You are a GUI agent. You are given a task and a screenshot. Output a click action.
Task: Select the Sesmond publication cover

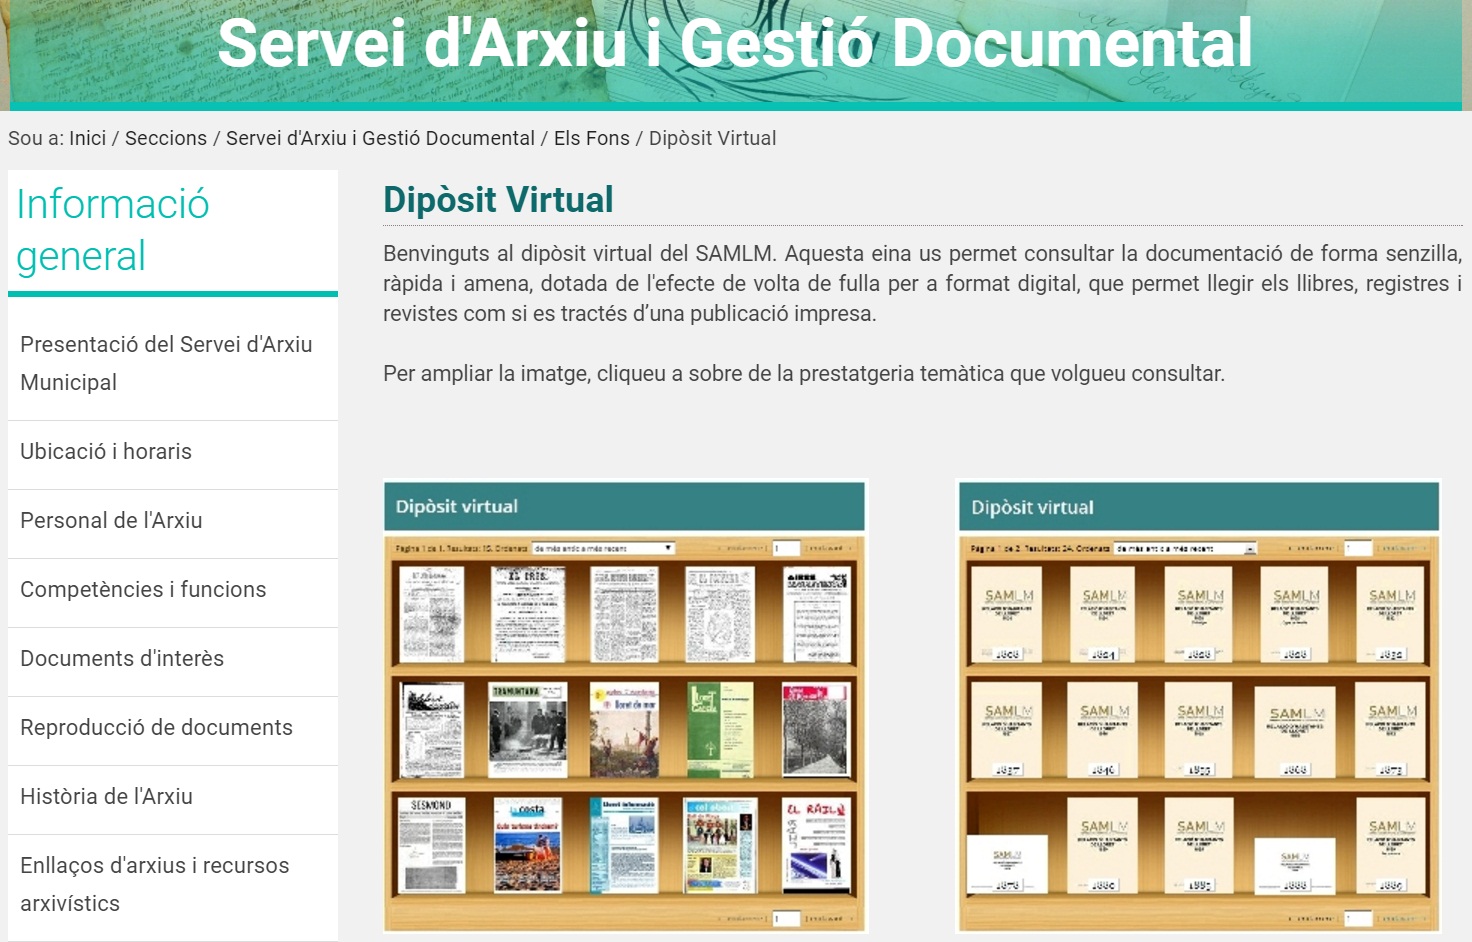click(431, 845)
